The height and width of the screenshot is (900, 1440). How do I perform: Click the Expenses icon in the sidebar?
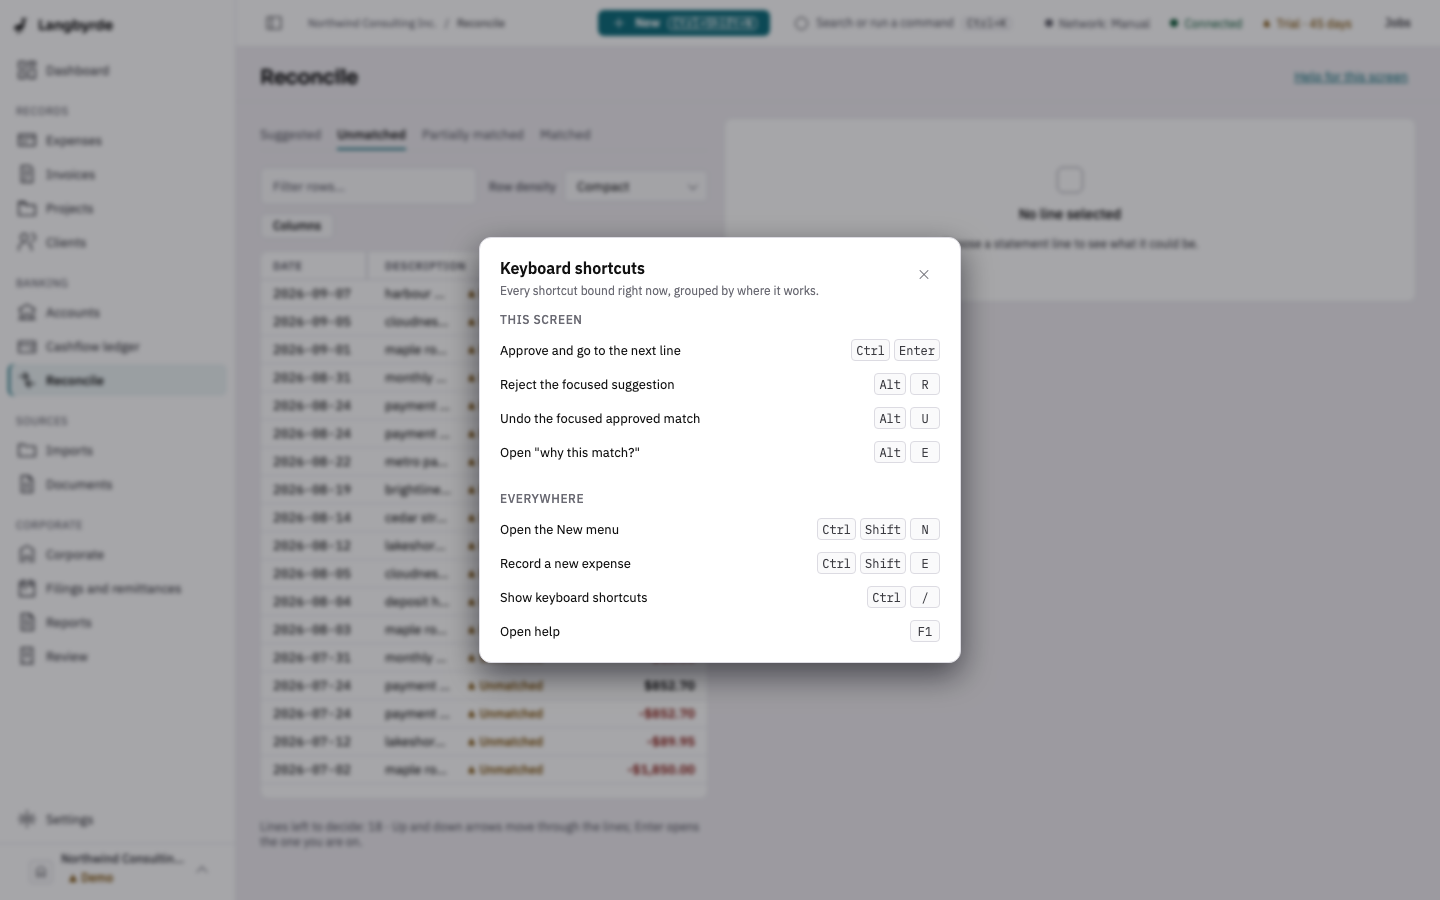(27, 140)
